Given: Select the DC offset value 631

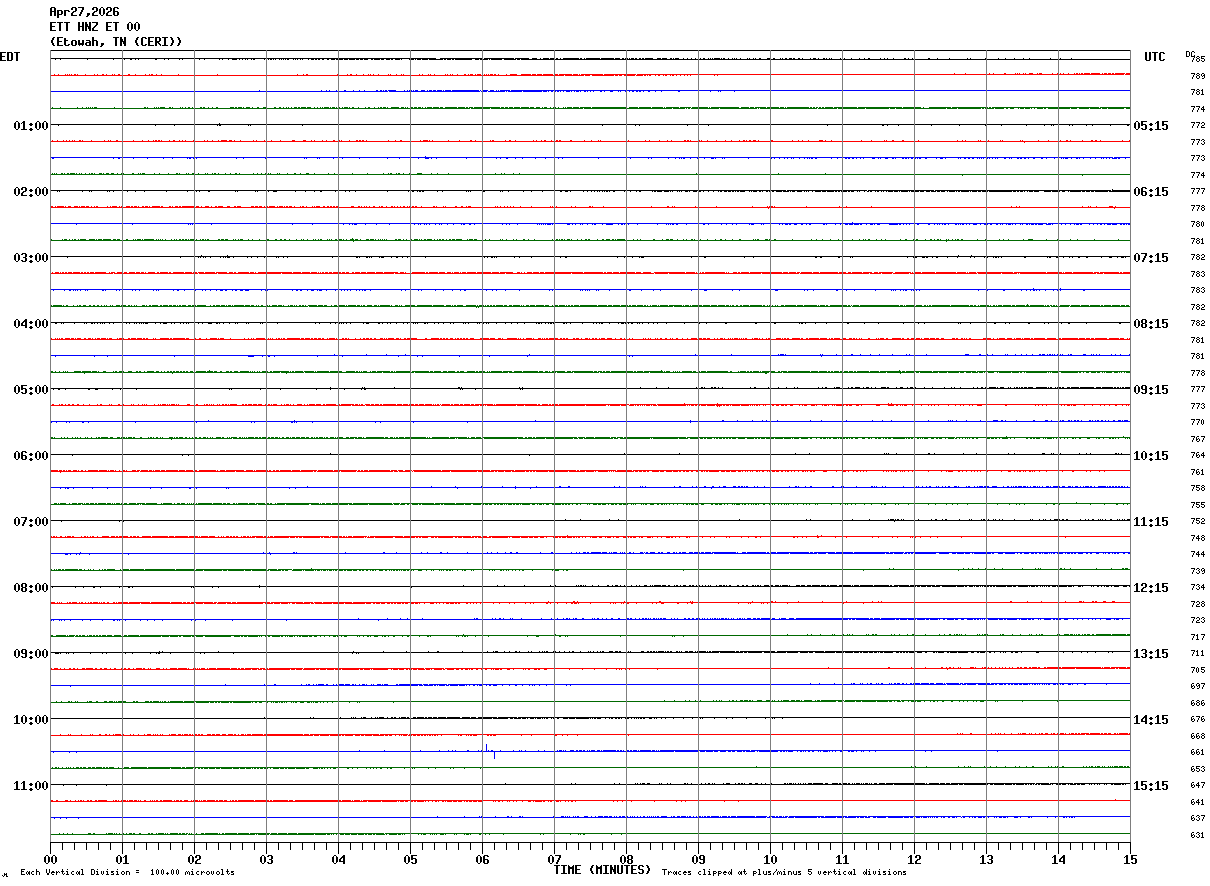Looking at the screenshot, I should tap(1197, 835).
